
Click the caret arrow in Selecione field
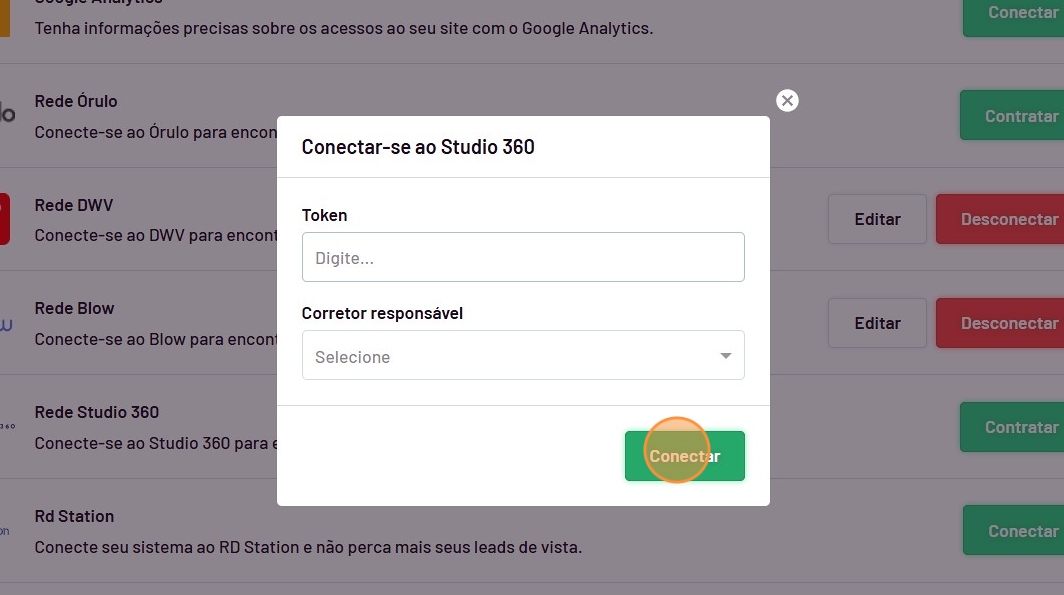point(726,356)
